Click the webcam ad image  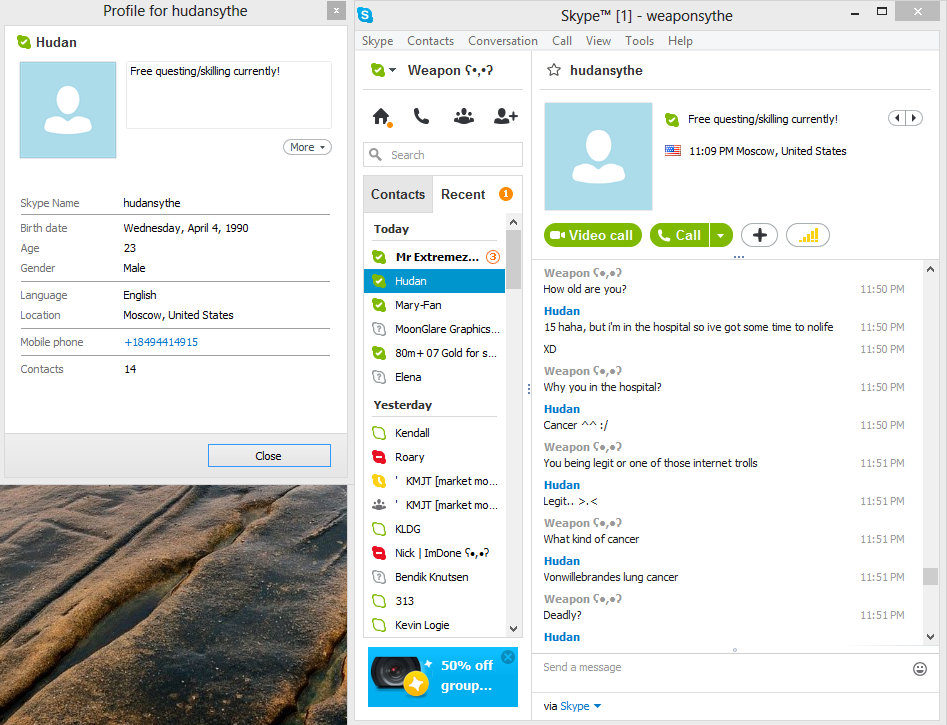click(399, 675)
